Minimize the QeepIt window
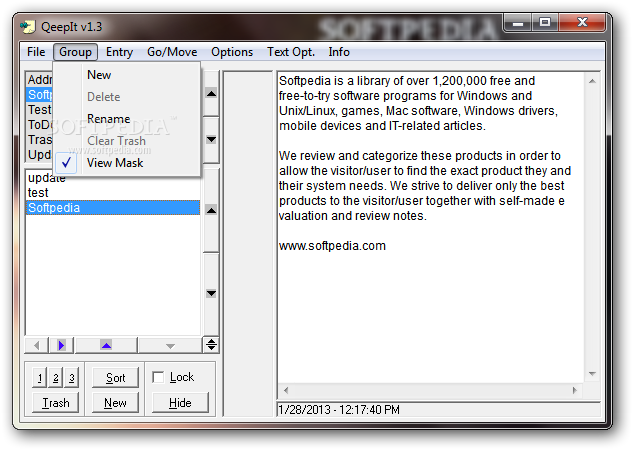633x450 pixels. [518, 23]
